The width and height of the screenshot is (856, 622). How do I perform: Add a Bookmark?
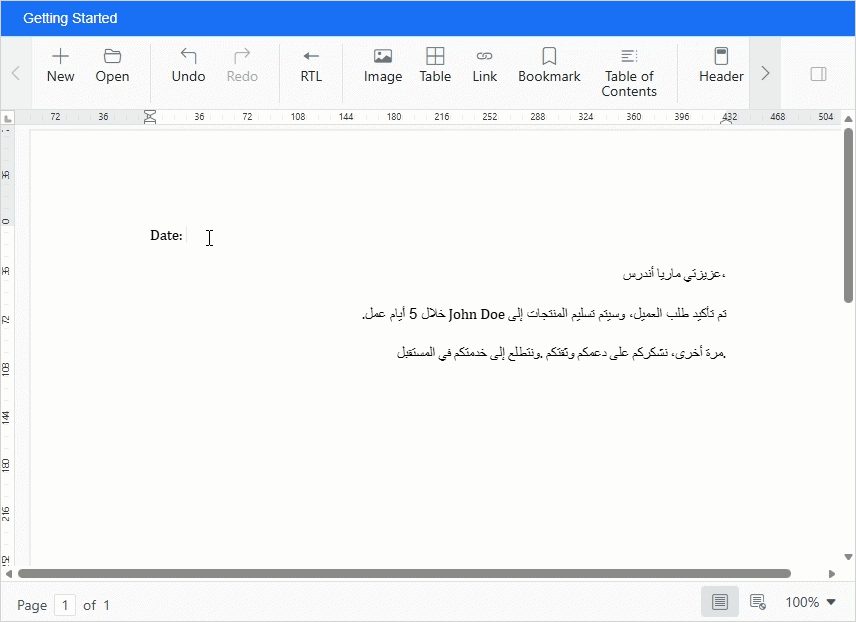(x=549, y=66)
